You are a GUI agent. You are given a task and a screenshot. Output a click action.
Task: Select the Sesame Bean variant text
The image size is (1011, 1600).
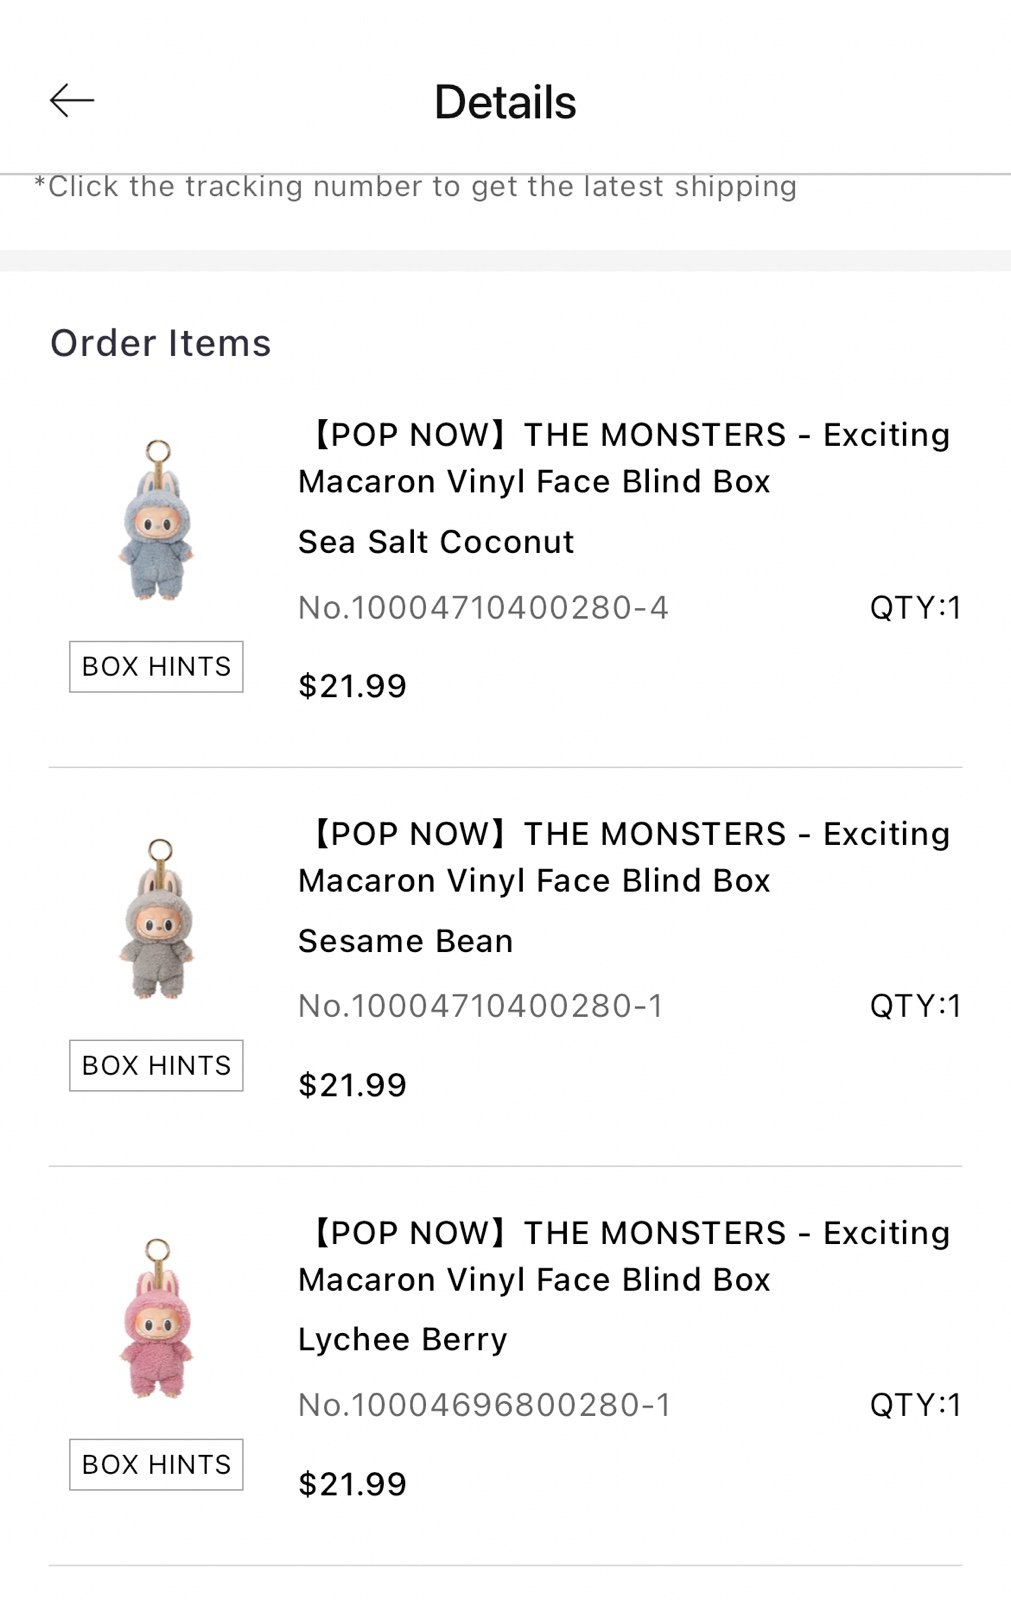point(405,941)
